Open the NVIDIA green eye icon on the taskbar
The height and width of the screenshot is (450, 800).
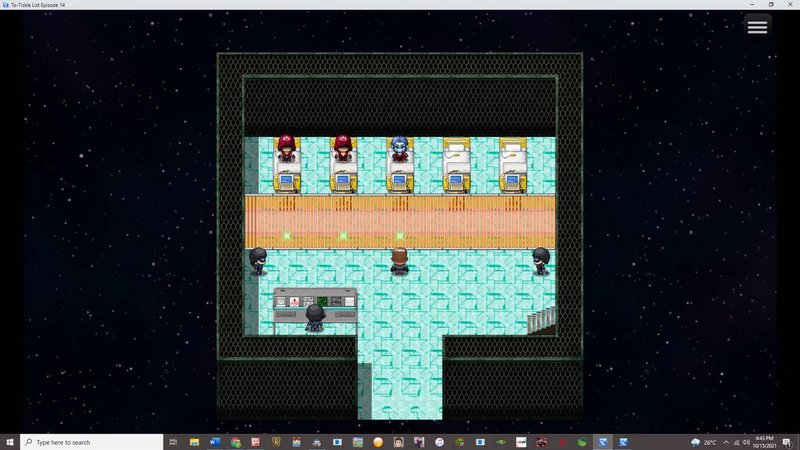[501, 442]
